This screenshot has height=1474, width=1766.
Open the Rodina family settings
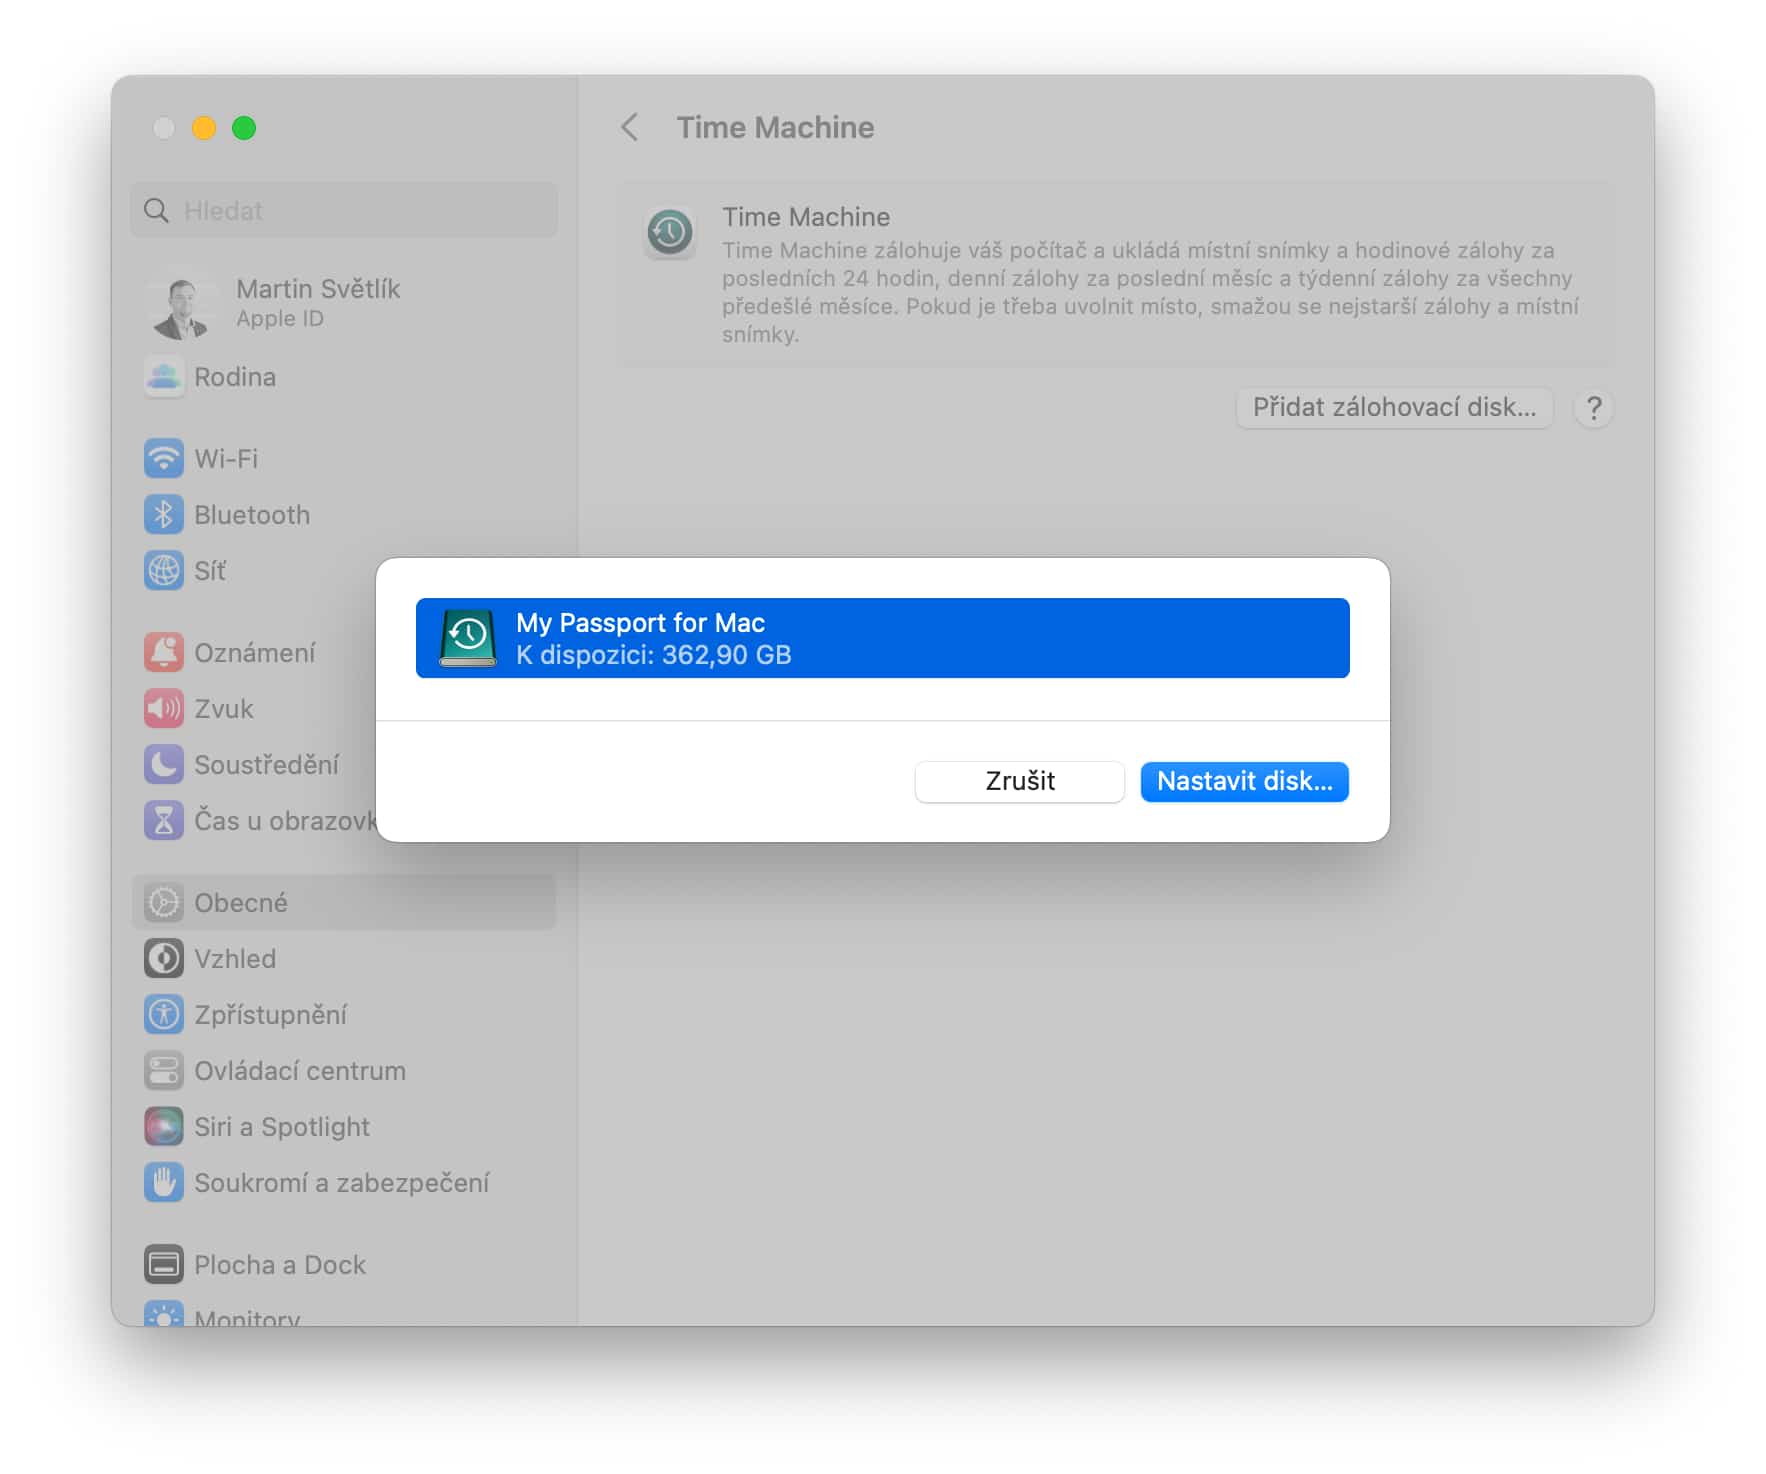point(344,377)
